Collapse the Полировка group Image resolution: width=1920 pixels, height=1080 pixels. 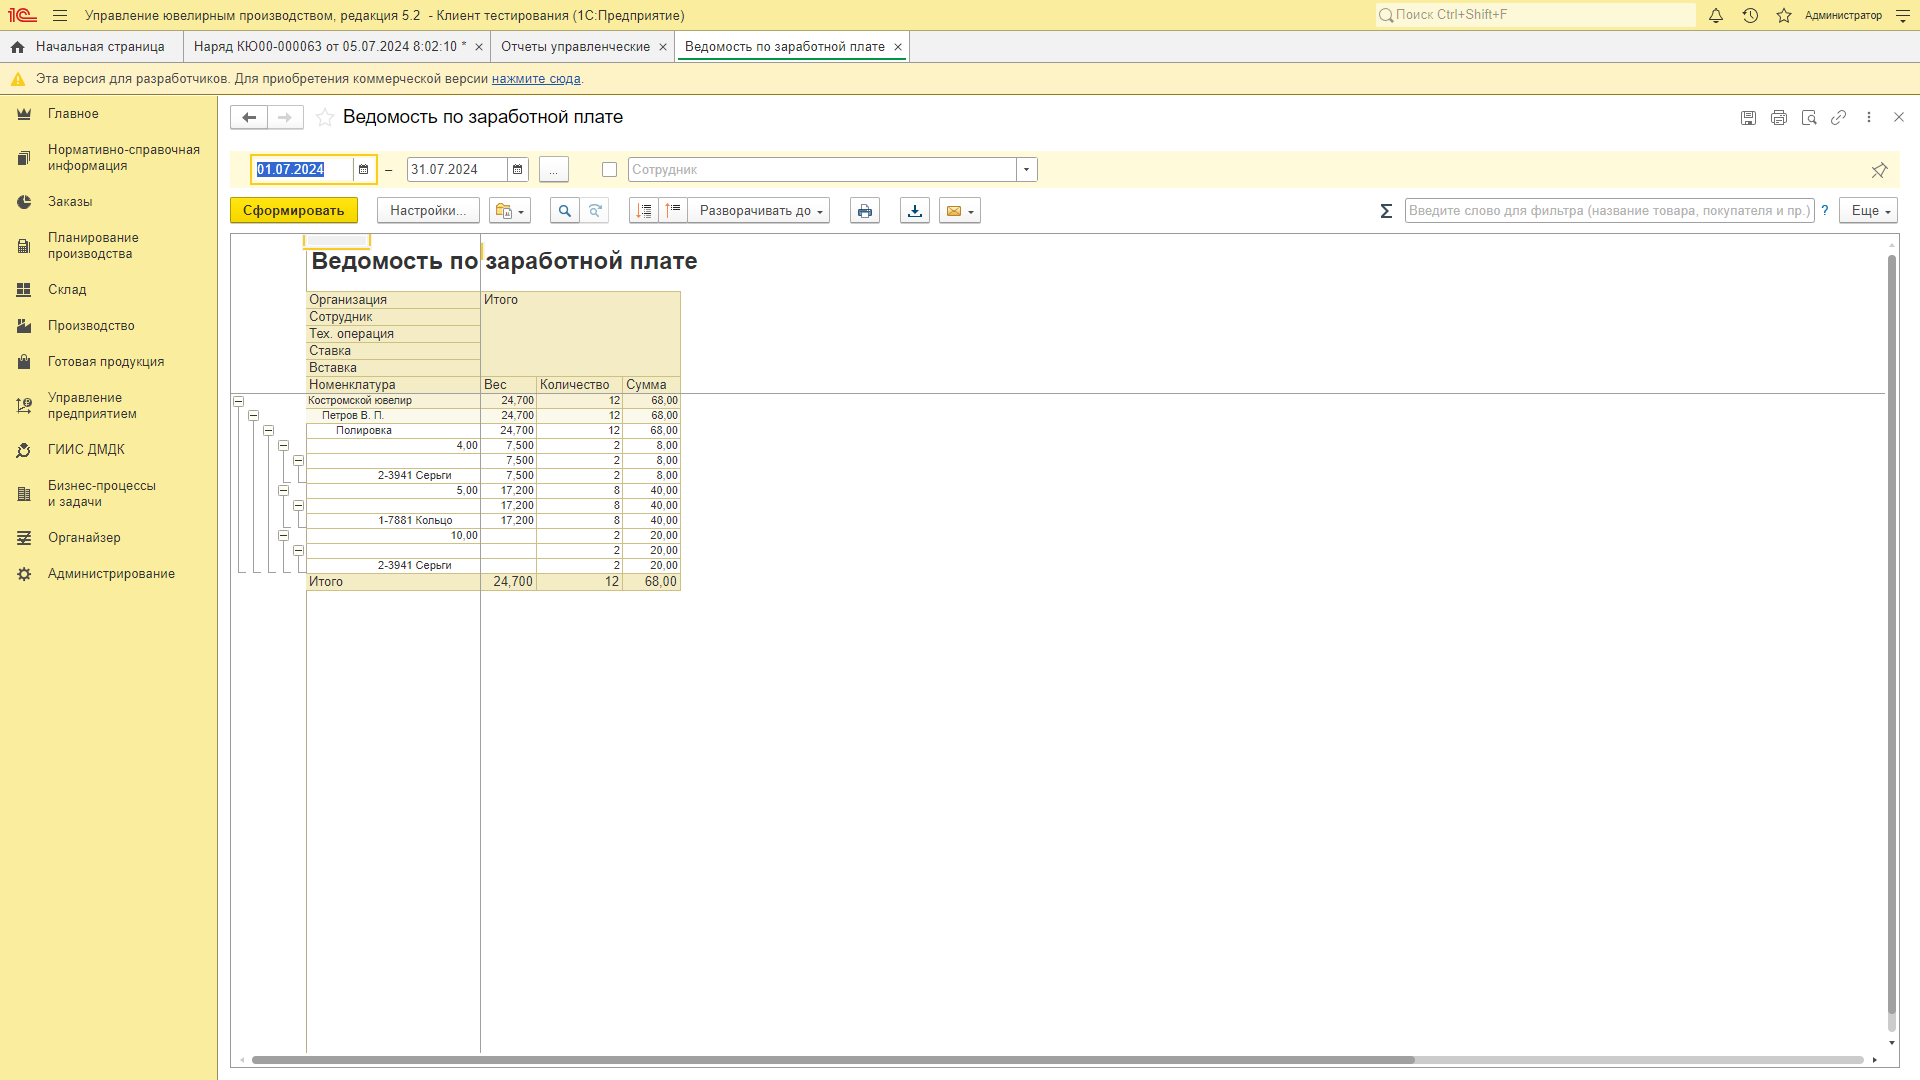tap(269, 431)
